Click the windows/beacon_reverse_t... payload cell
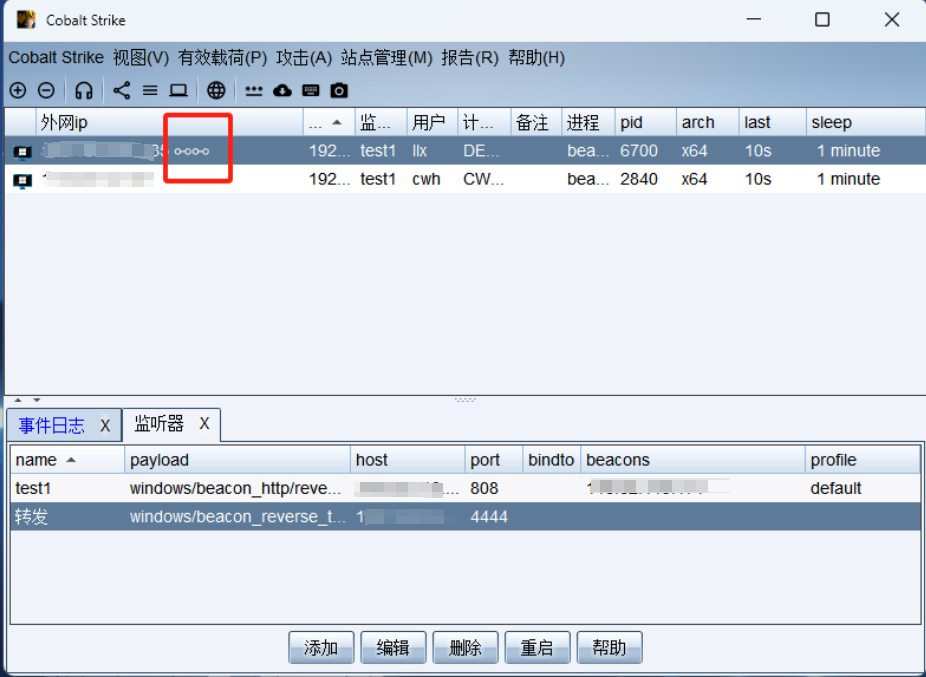The image size is (926, 677). [x=237, y=516]
